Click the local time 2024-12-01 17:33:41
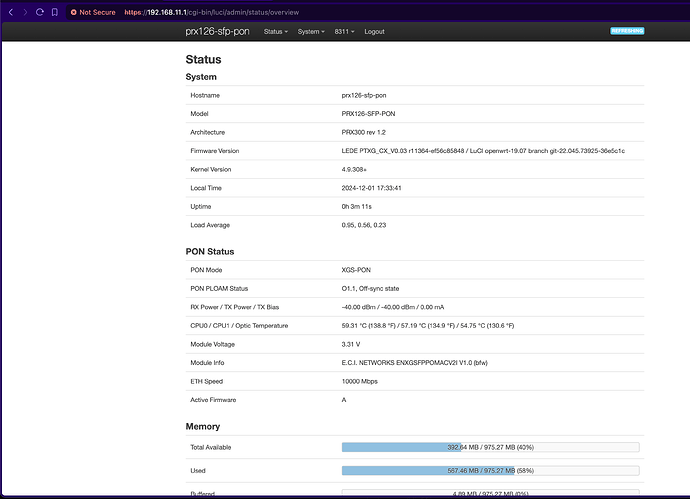The width and height of the screenshot is (690, 499). click(371, 188)
